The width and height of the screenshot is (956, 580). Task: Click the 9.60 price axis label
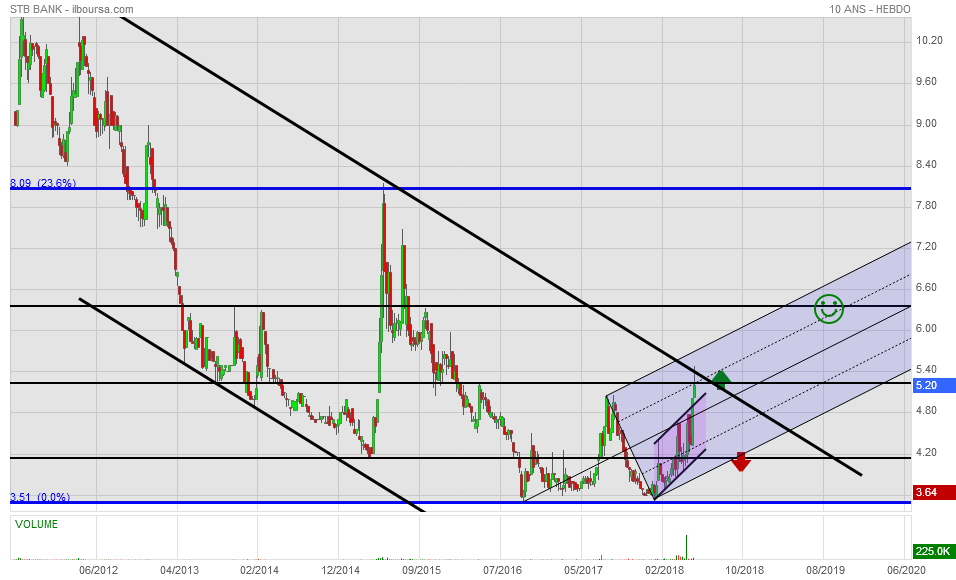tap(926, 82)
